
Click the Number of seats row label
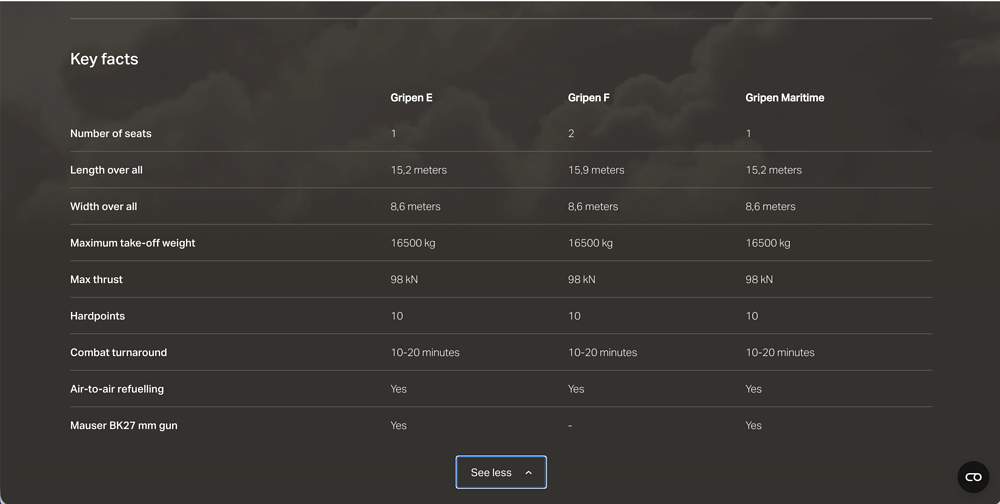(111, 133)
